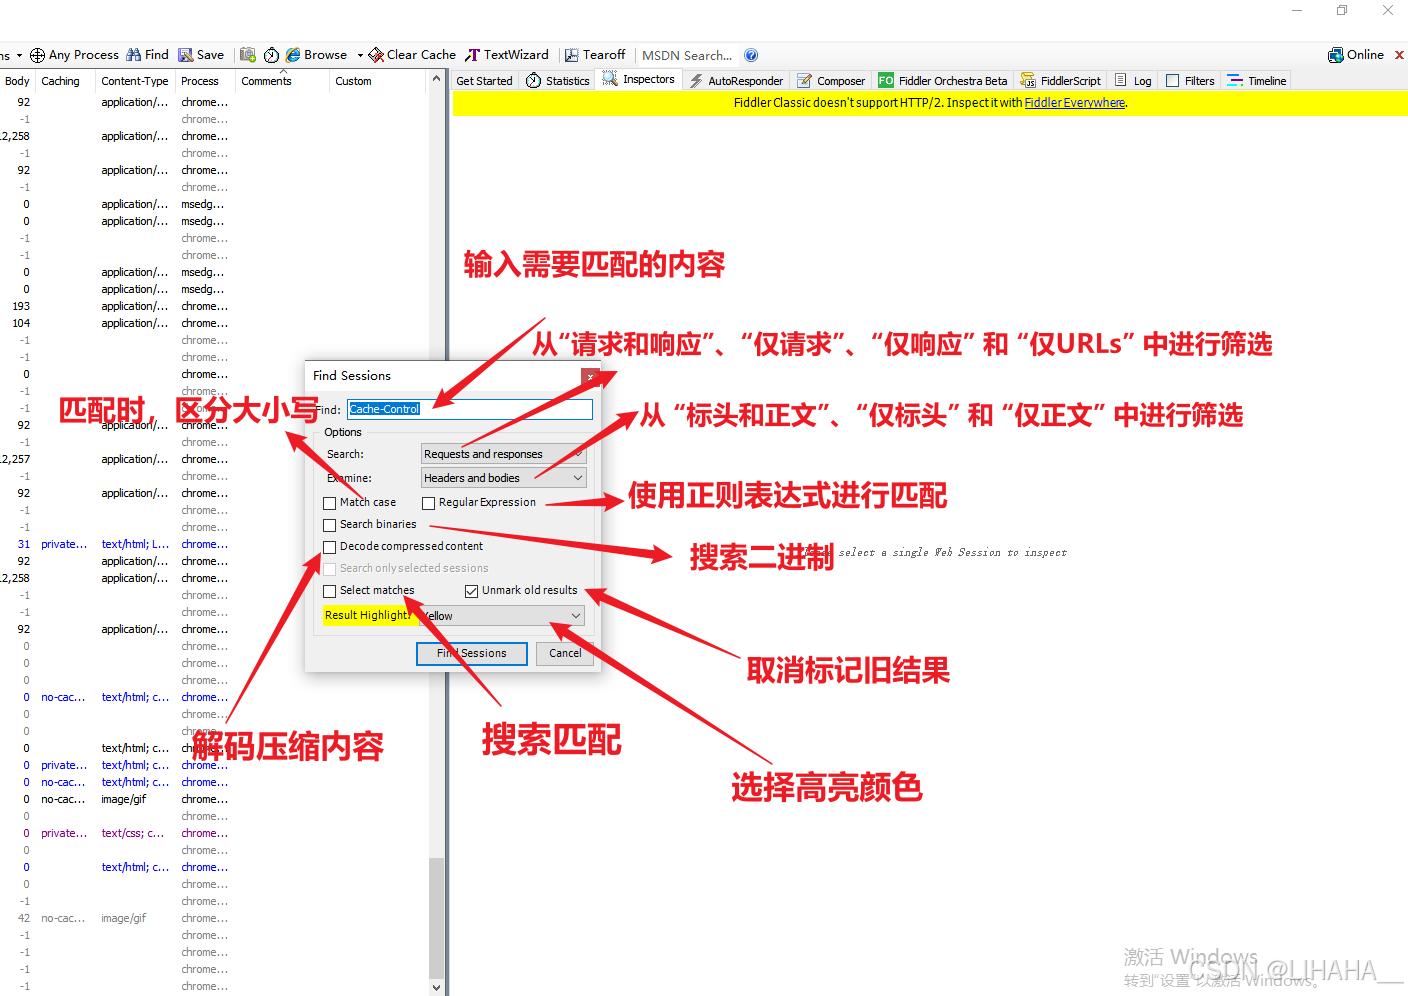Click the Log document icon

(1121, 81)
